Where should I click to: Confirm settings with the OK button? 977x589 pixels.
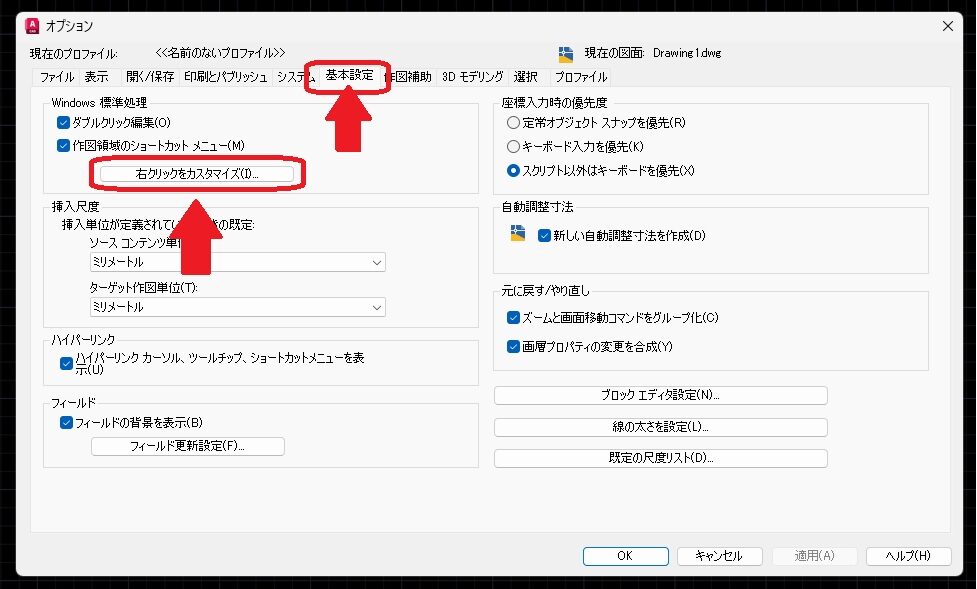point(624,556)
